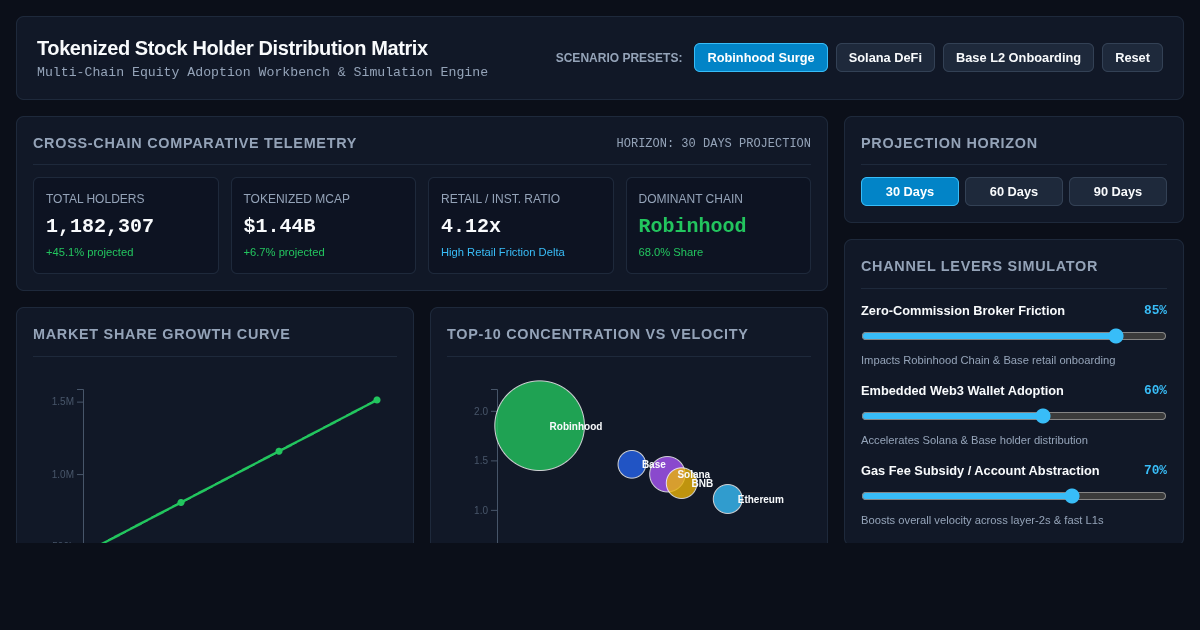
Task: Click the +45.1% projected text
Action: (90, 252)
